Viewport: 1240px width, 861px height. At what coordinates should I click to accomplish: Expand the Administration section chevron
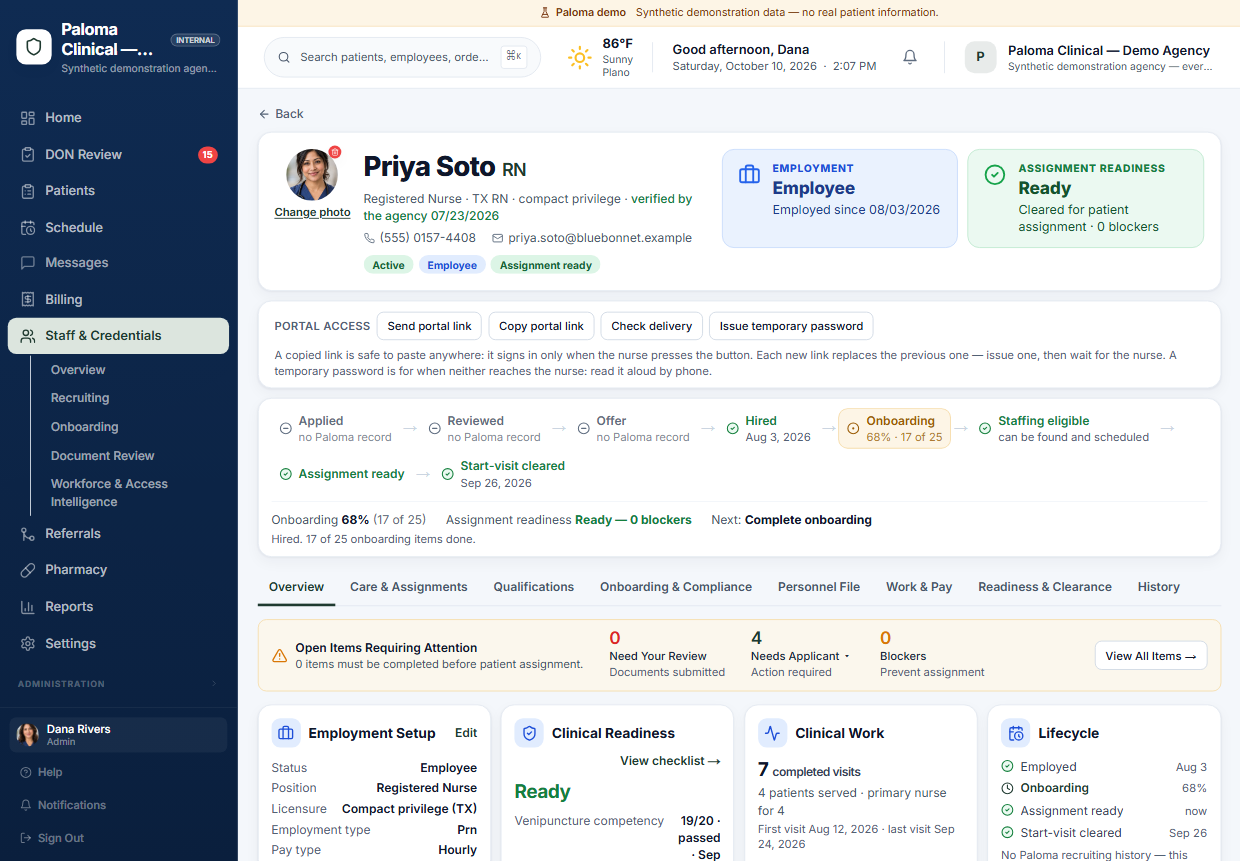point(213,684)
